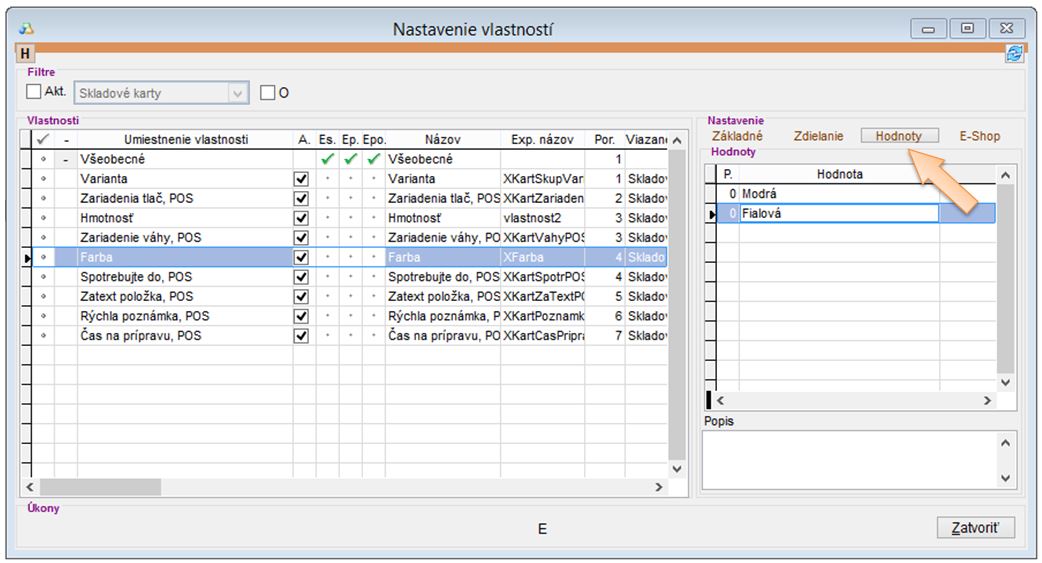Collapse the Všeobecné group with minus sign
Image resolution: width=1042 pixels, height=563 pixels.
tap(66, 159)
